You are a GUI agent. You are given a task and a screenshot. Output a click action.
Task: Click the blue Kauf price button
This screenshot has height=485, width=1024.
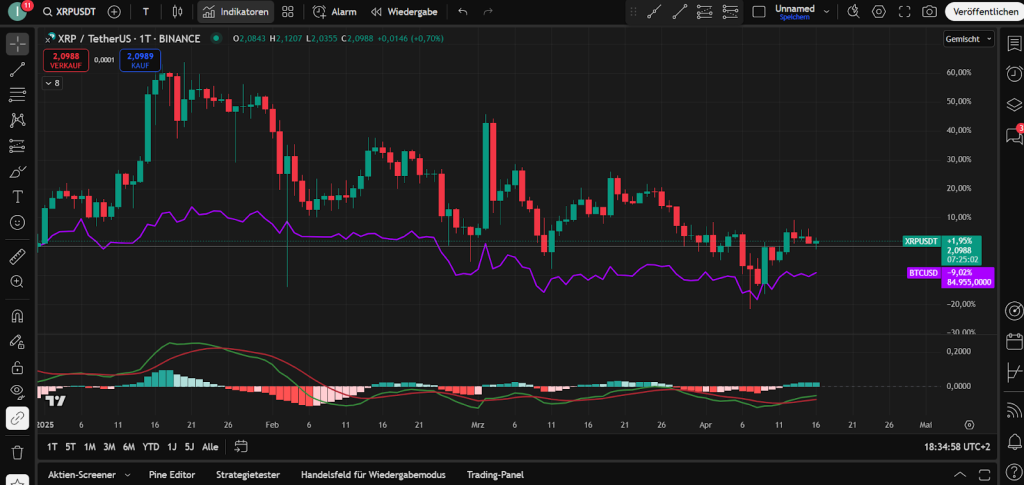(140, 60)
